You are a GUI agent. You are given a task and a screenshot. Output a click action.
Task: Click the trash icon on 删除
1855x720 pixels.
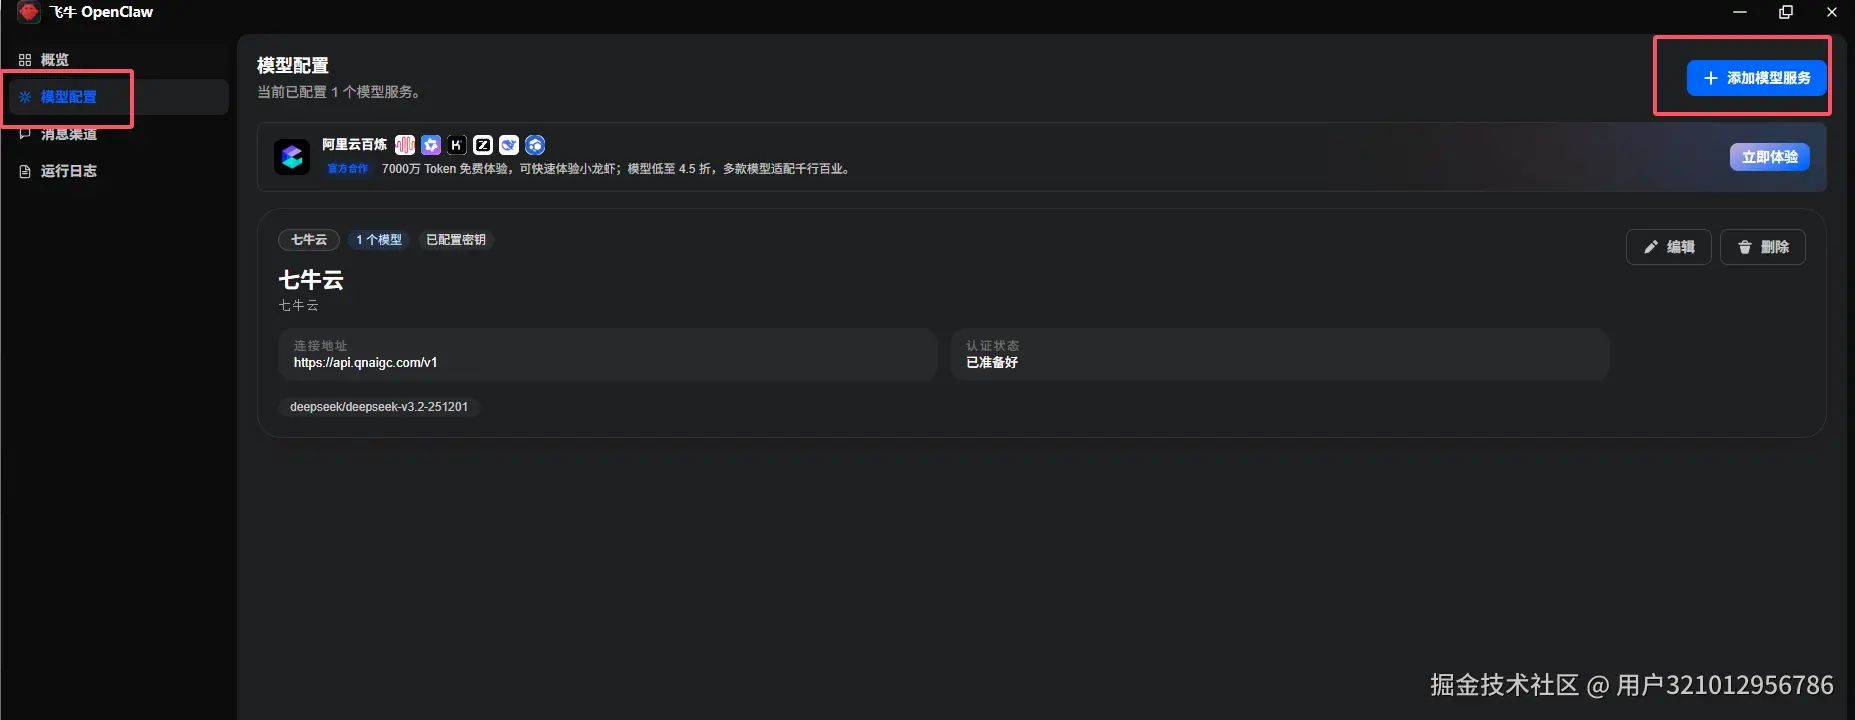pos(1745,247)
